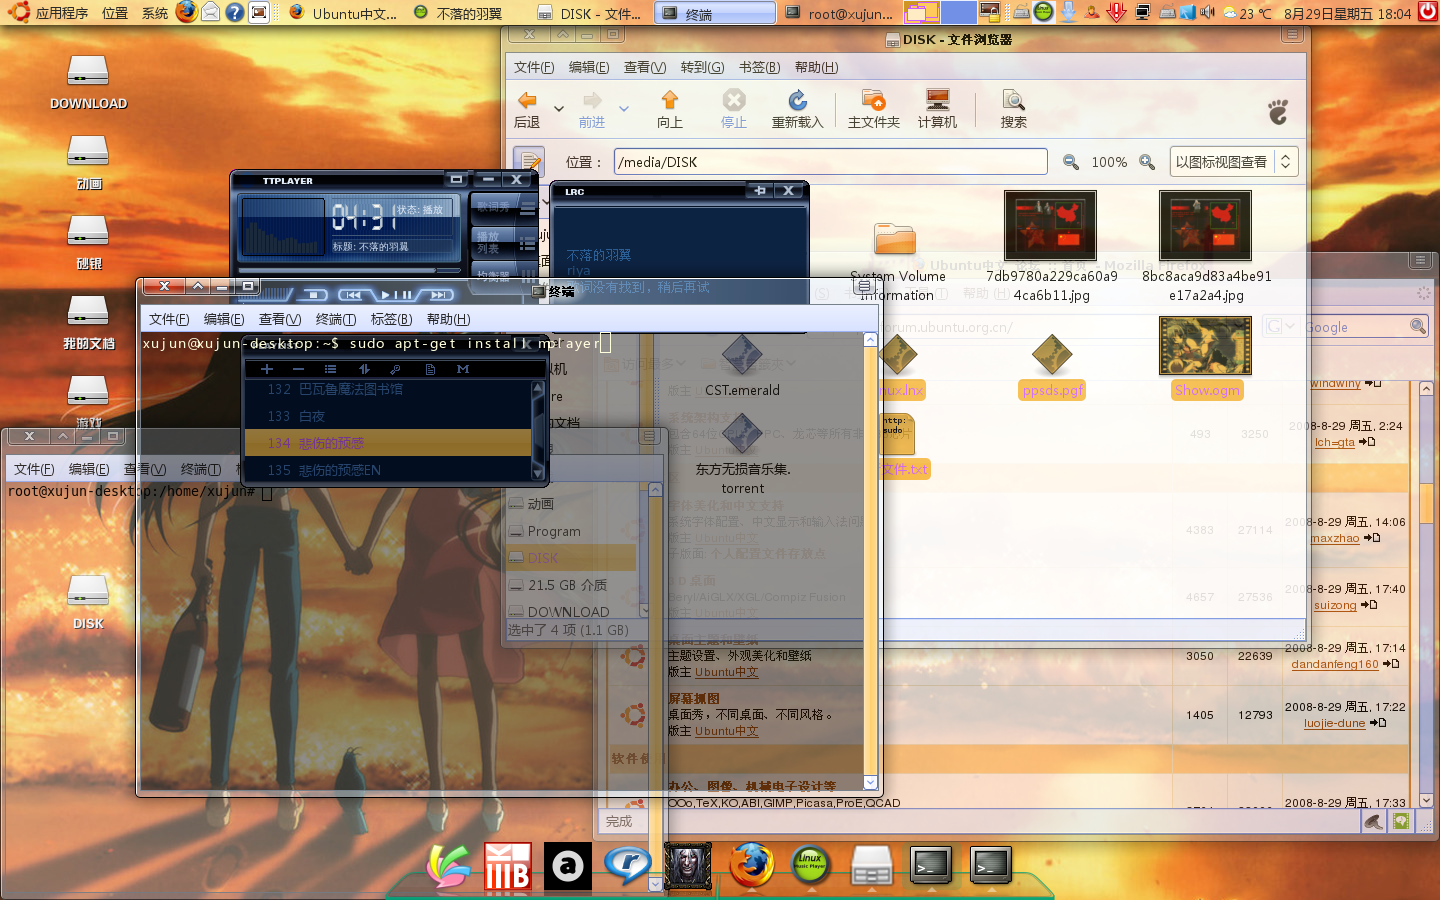
Task: Open 搜索 in the file browser toolbar
Action: click(x=1014, y=109)
